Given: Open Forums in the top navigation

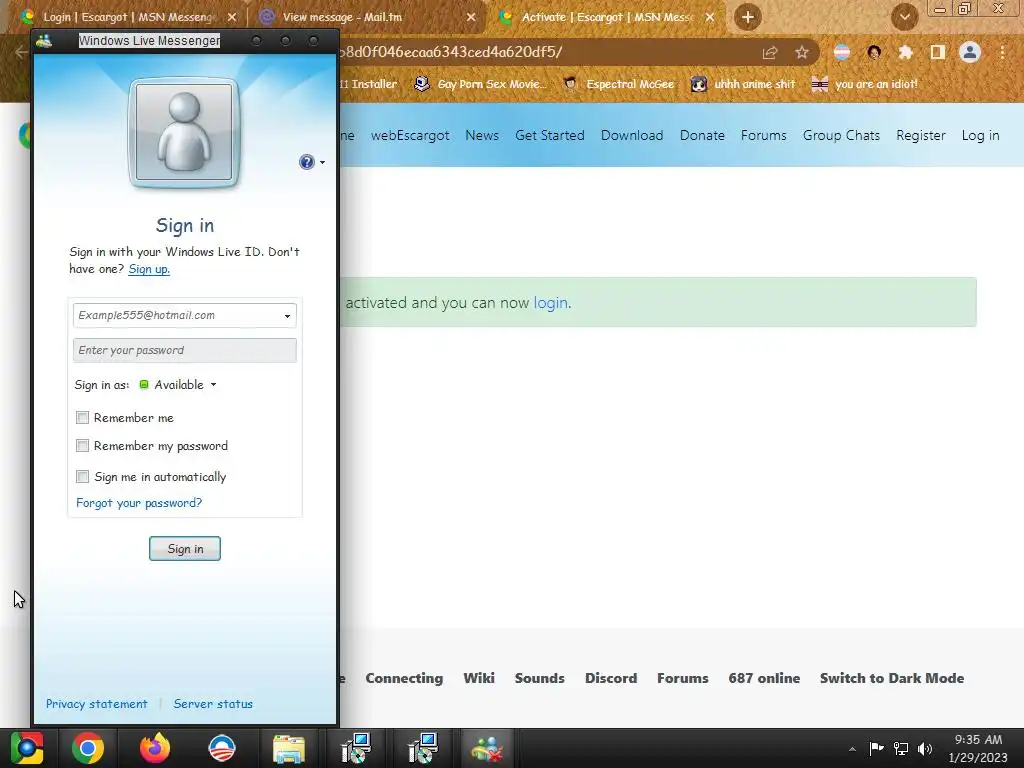Looking at the screenshot, I should (x=763, y=135).
